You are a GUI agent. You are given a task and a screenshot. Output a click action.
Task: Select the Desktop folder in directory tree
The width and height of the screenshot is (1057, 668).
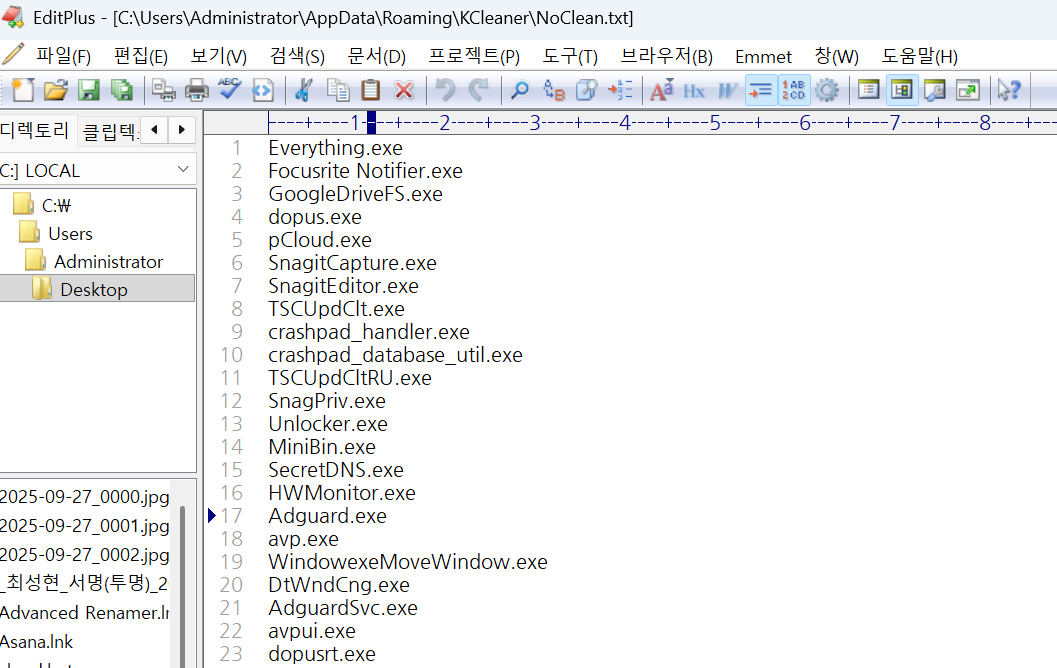click(x=94, y=289)
